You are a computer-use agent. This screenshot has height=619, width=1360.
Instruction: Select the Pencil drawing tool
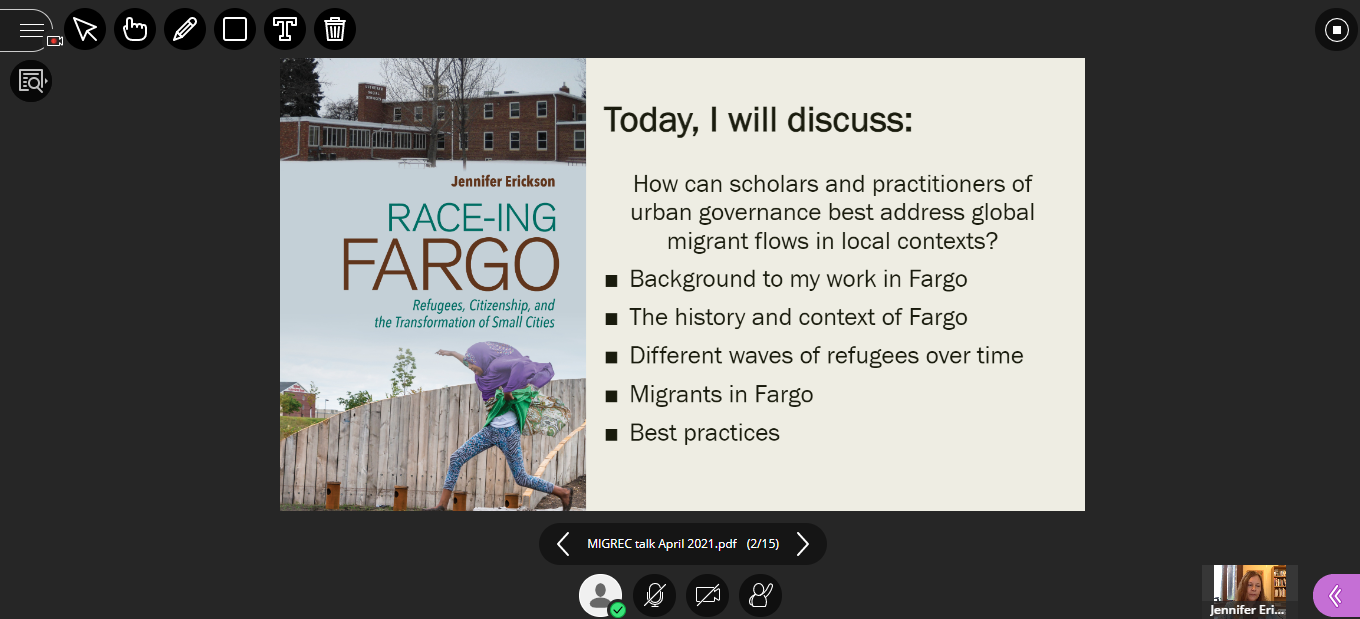(x=185, y=30)
